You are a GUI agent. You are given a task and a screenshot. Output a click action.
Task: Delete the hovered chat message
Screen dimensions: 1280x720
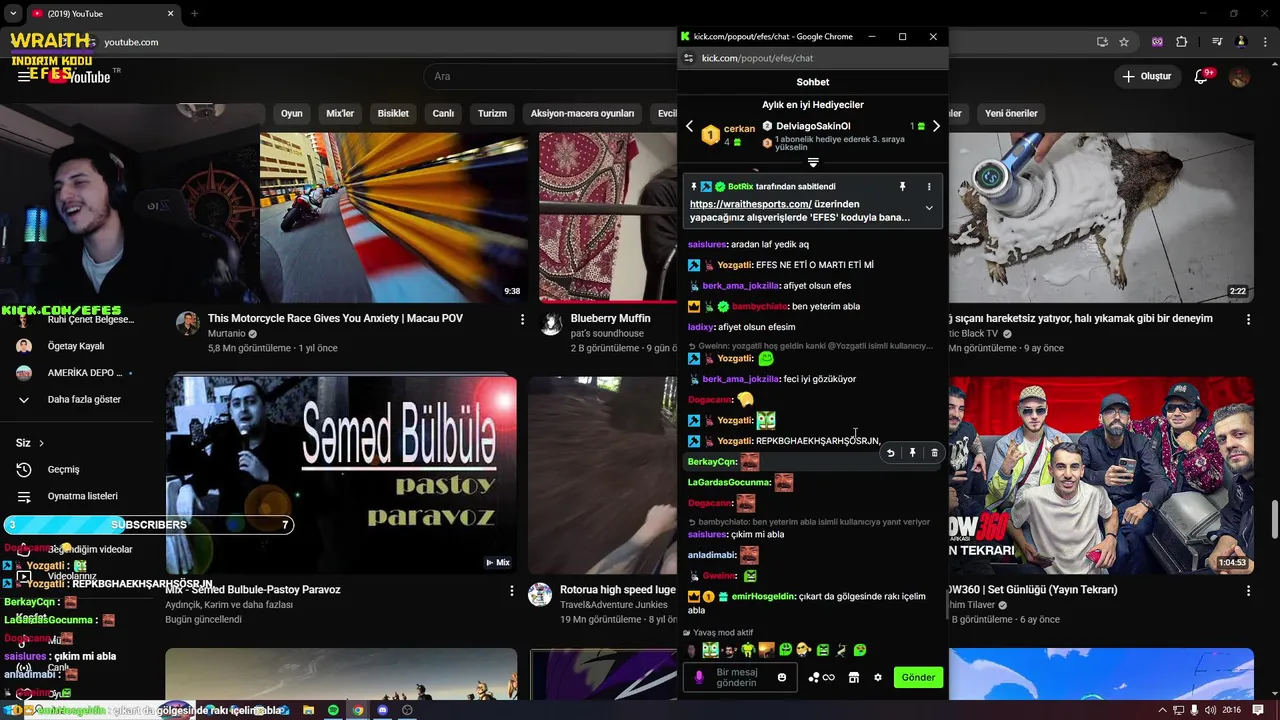click(934, 453)
